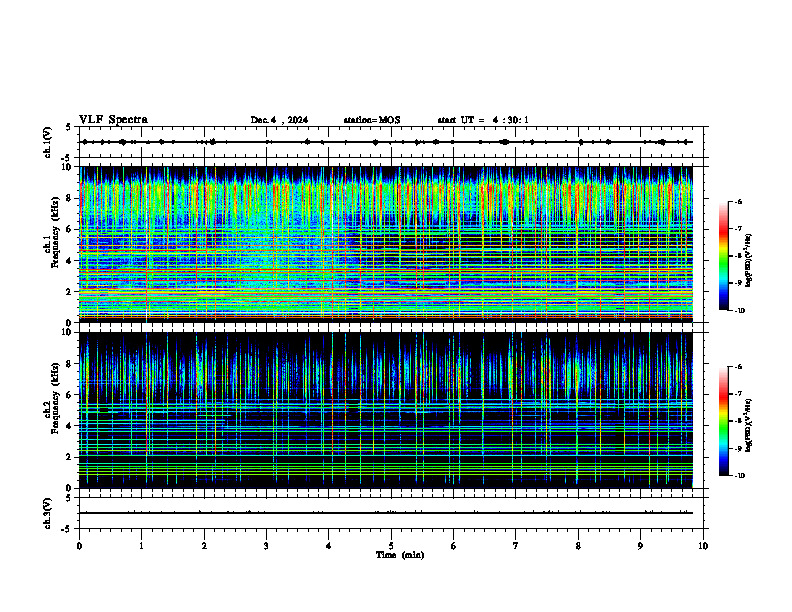This screenshot has height=612, width=792.
Task: Click the "-6" value on ch.1 color scale
Action: click(x=738, y=201)
